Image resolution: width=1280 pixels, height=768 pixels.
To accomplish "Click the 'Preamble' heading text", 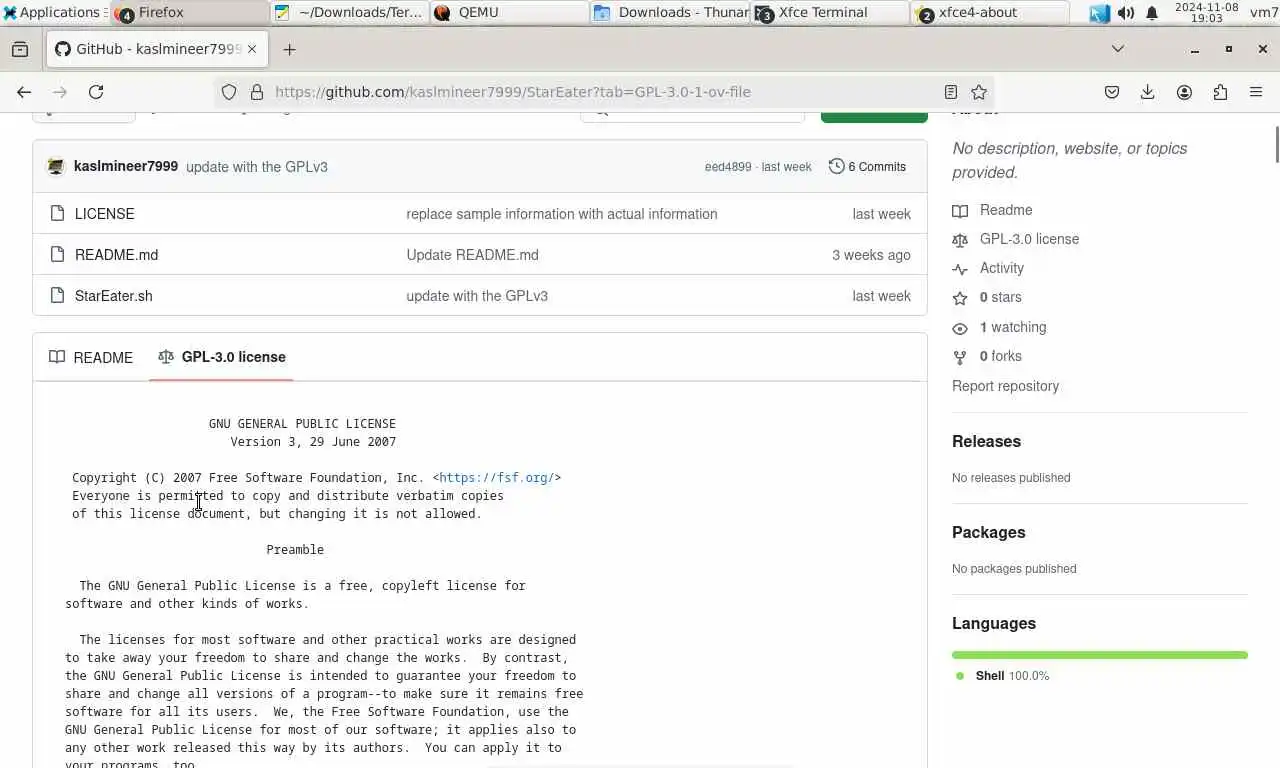I will pos(295,550).
